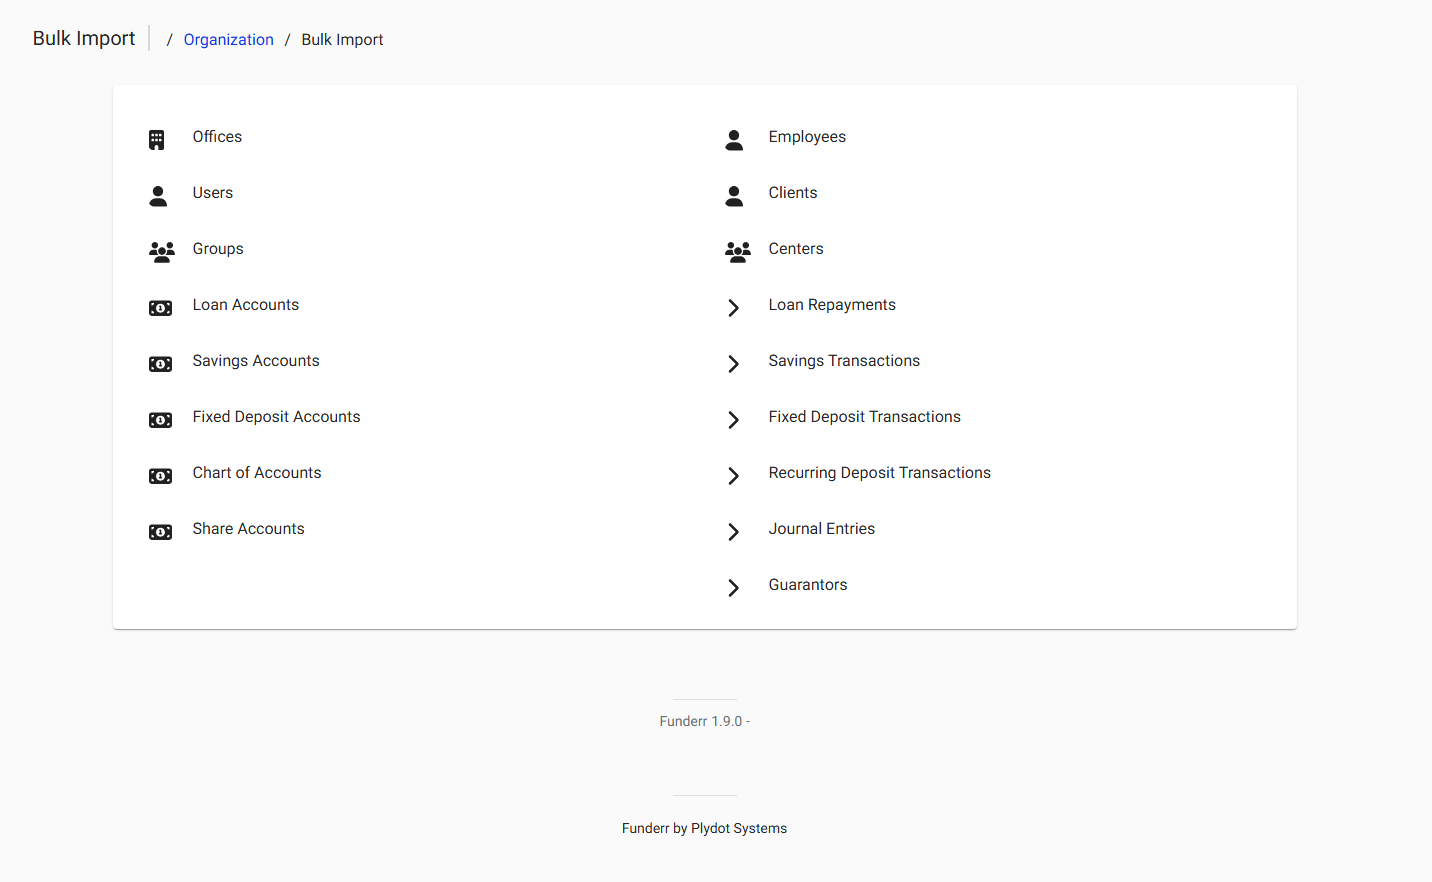Screen dimensions: 1432x882
Task: Select the Bulk Import breadcrumb item
Action: [x=342, y=39]
